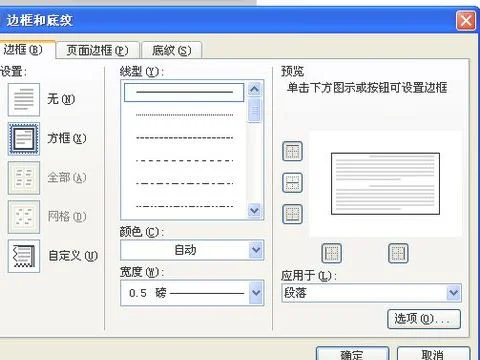480x360 pixels.
Task: Expand the 应用于 dropdown showing 段落
Action: coord(371,293)
